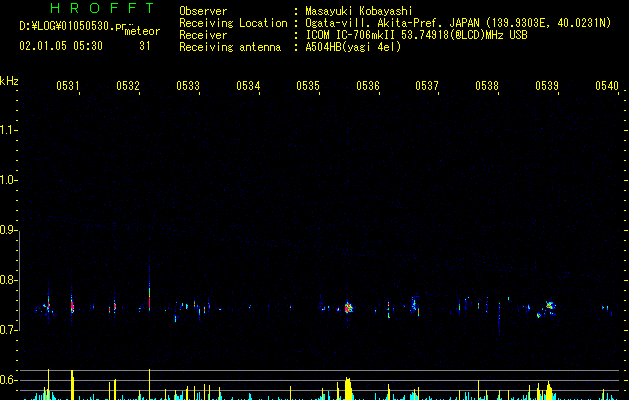Click the 0538 time marker
This screenshot has width=629, height=400.
[487, 85]
